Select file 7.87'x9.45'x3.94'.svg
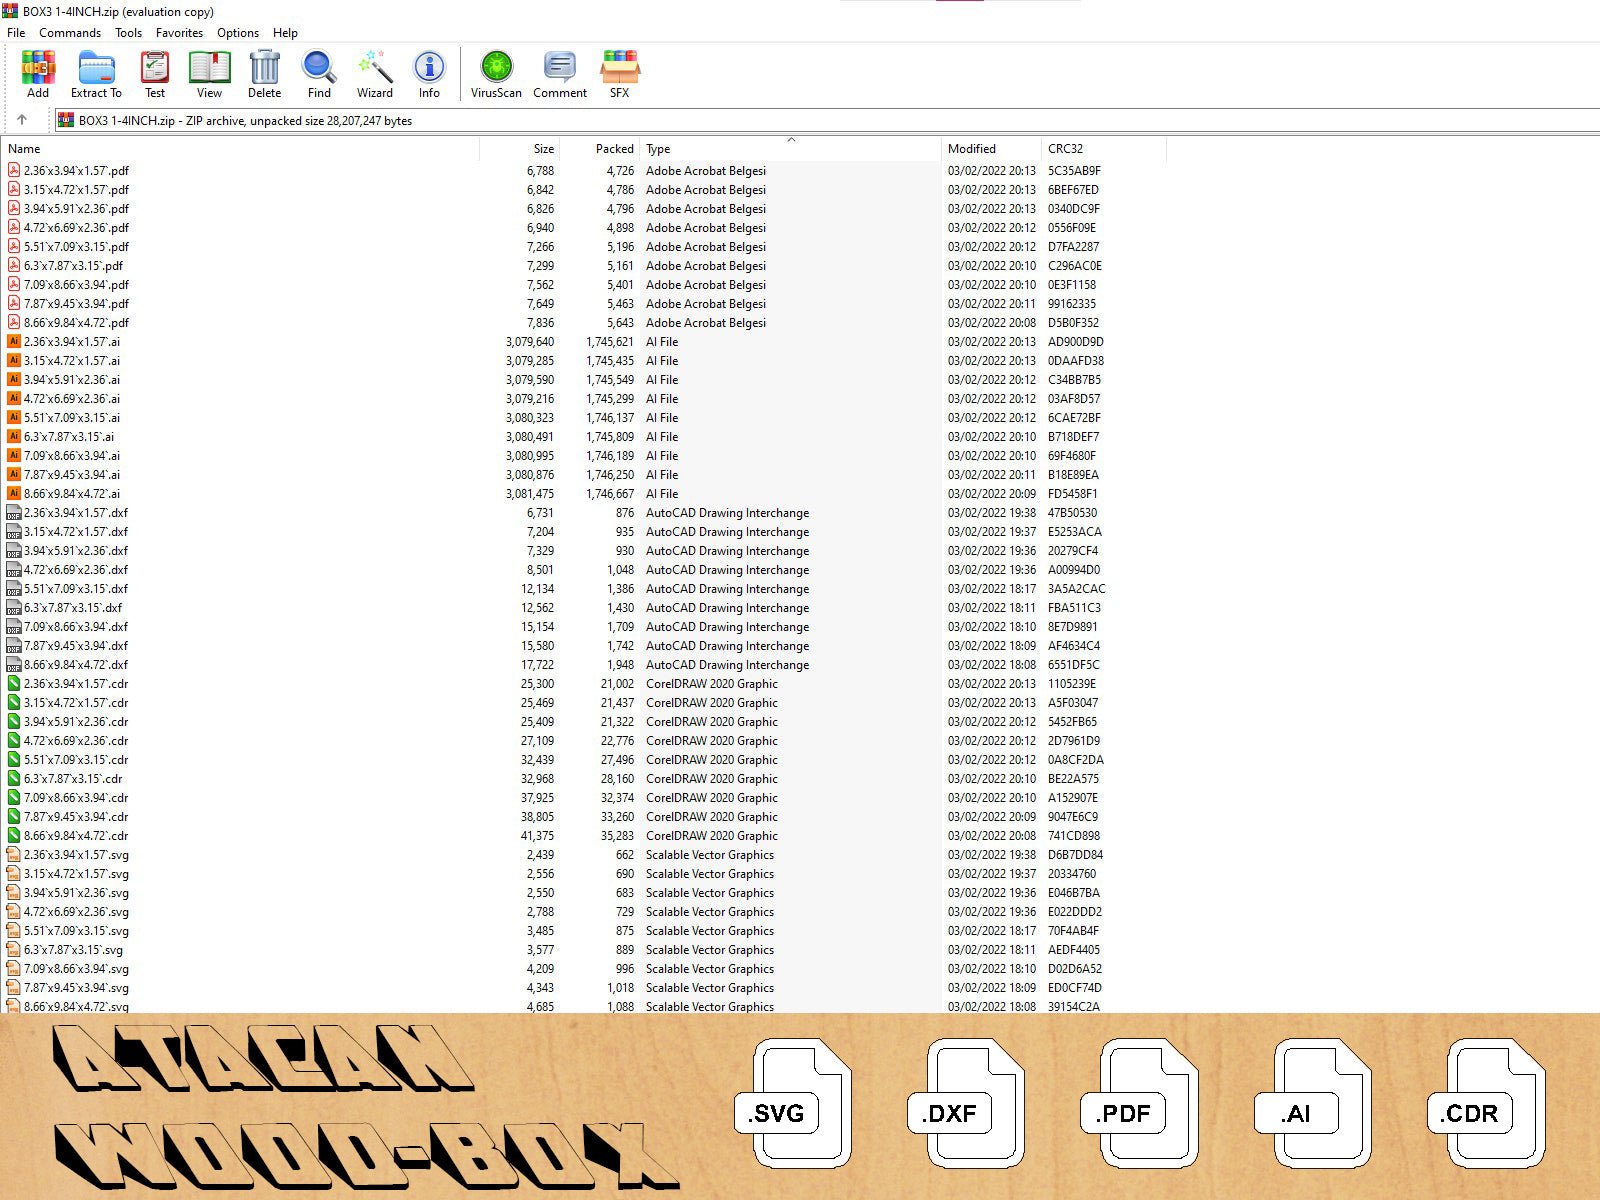 tap(76, 987)
